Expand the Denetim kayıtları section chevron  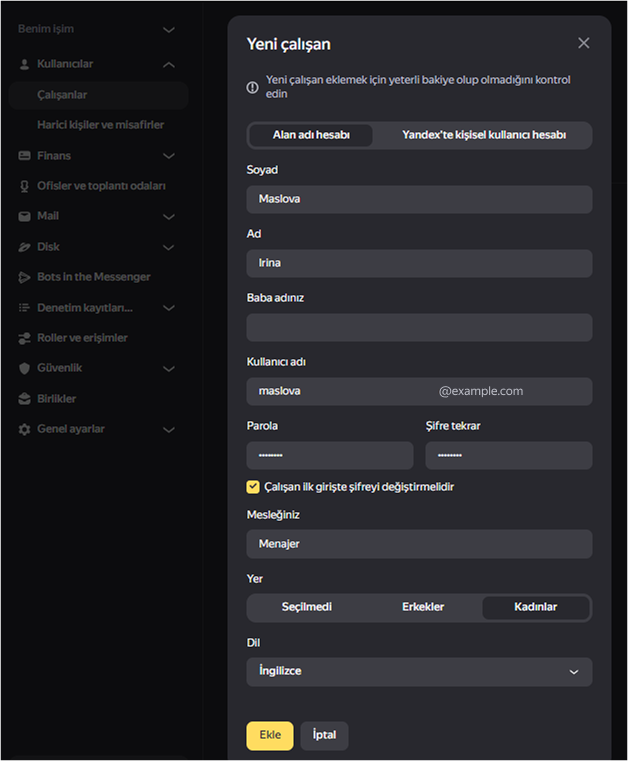click(x=168, y=308)
